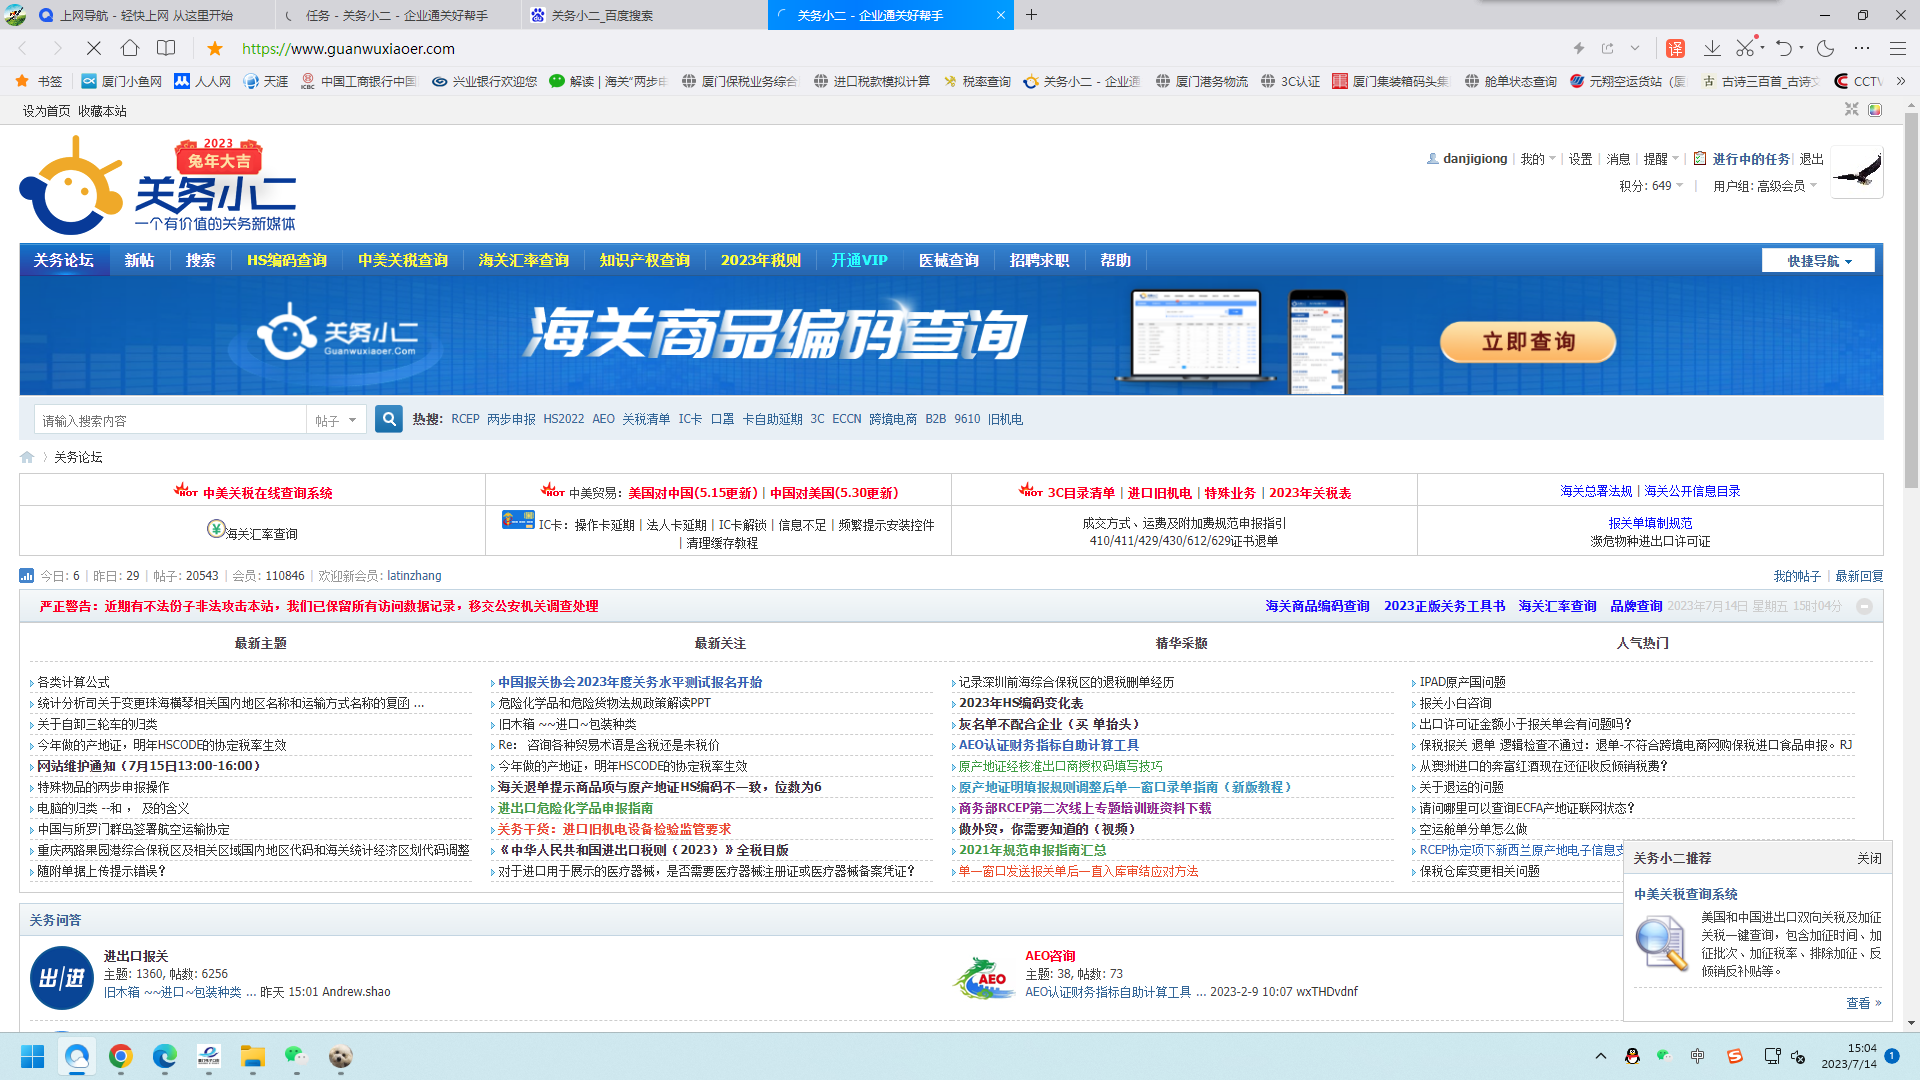Image resolution: width=1920 pixels, height=1080 pixels.
Task: Open the red translate icon
Action: tap(1676, 48)
